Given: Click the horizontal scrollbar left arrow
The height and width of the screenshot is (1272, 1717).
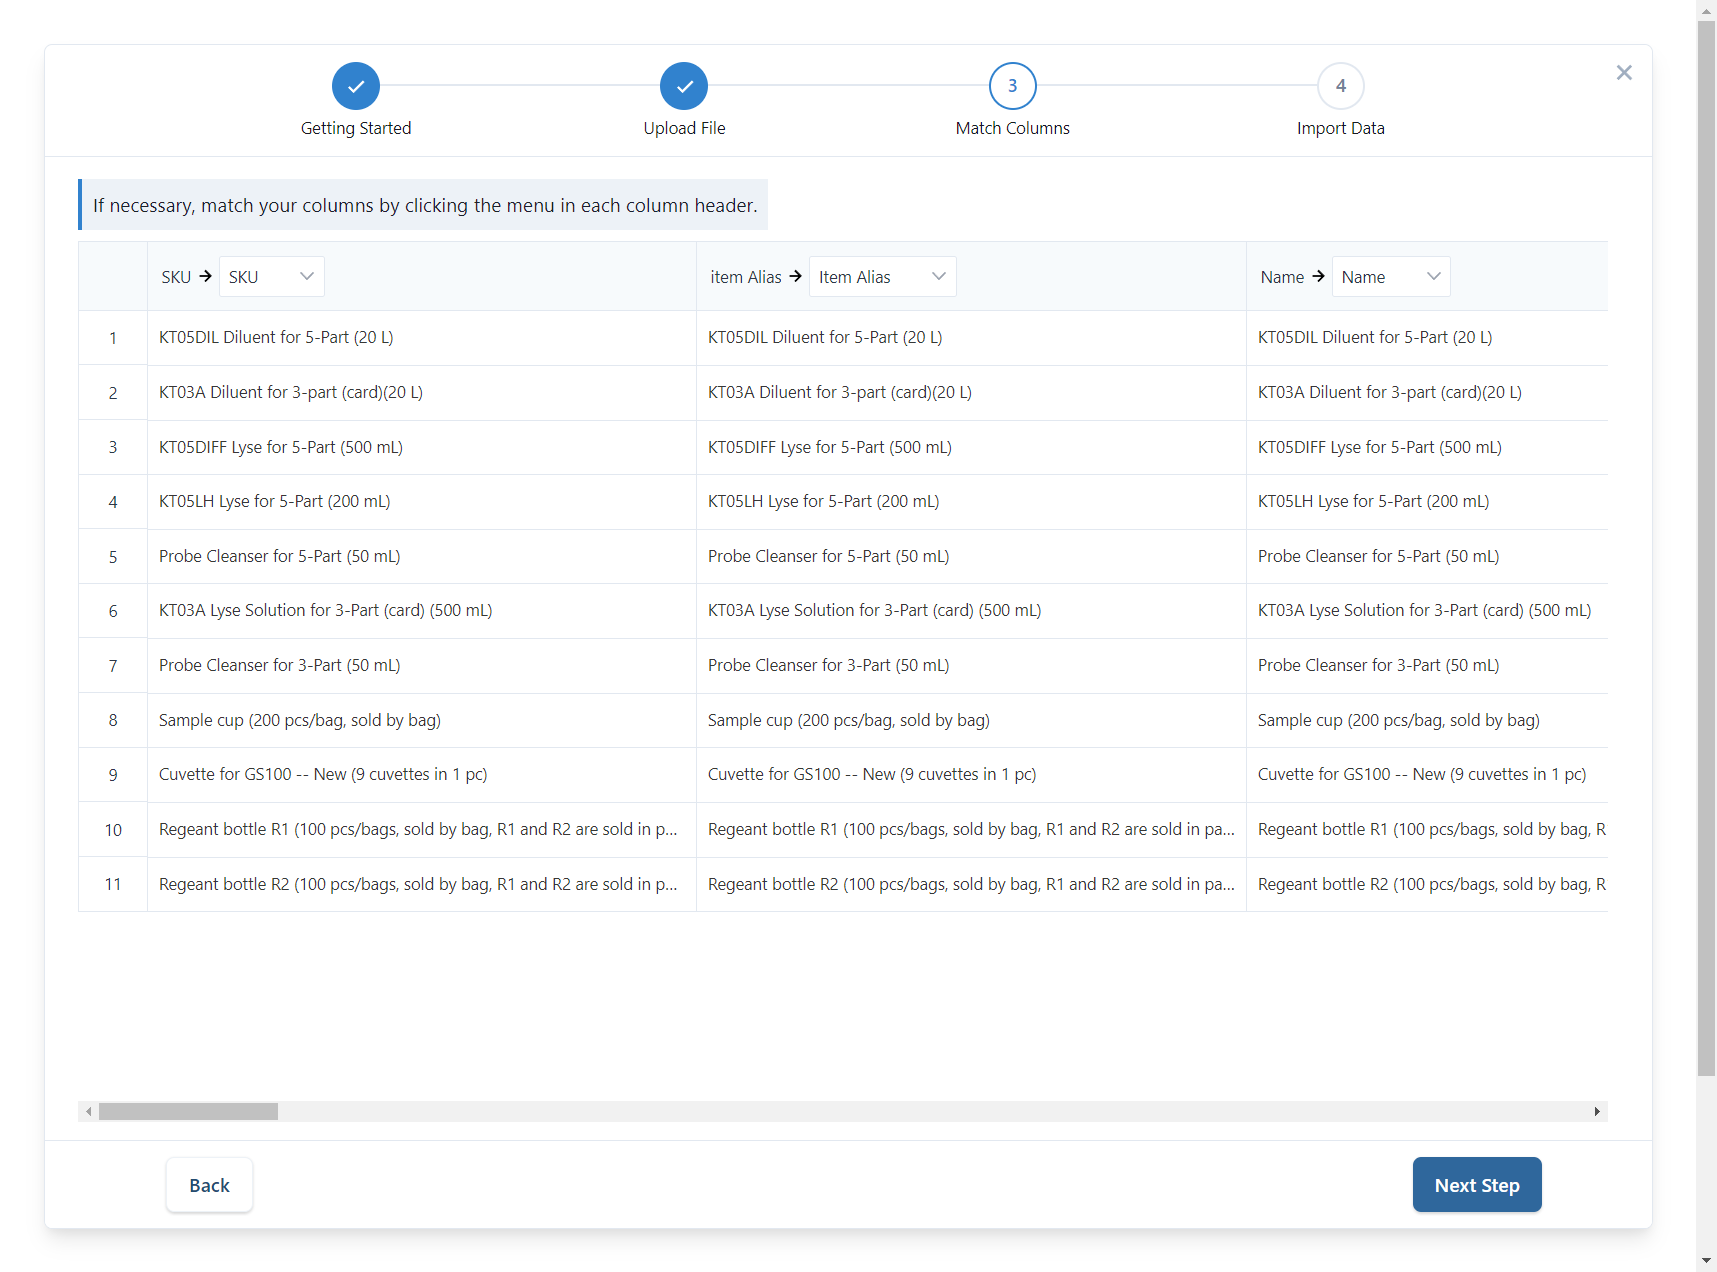Looking at the screenshot, I should click(x=89, y=1112).
